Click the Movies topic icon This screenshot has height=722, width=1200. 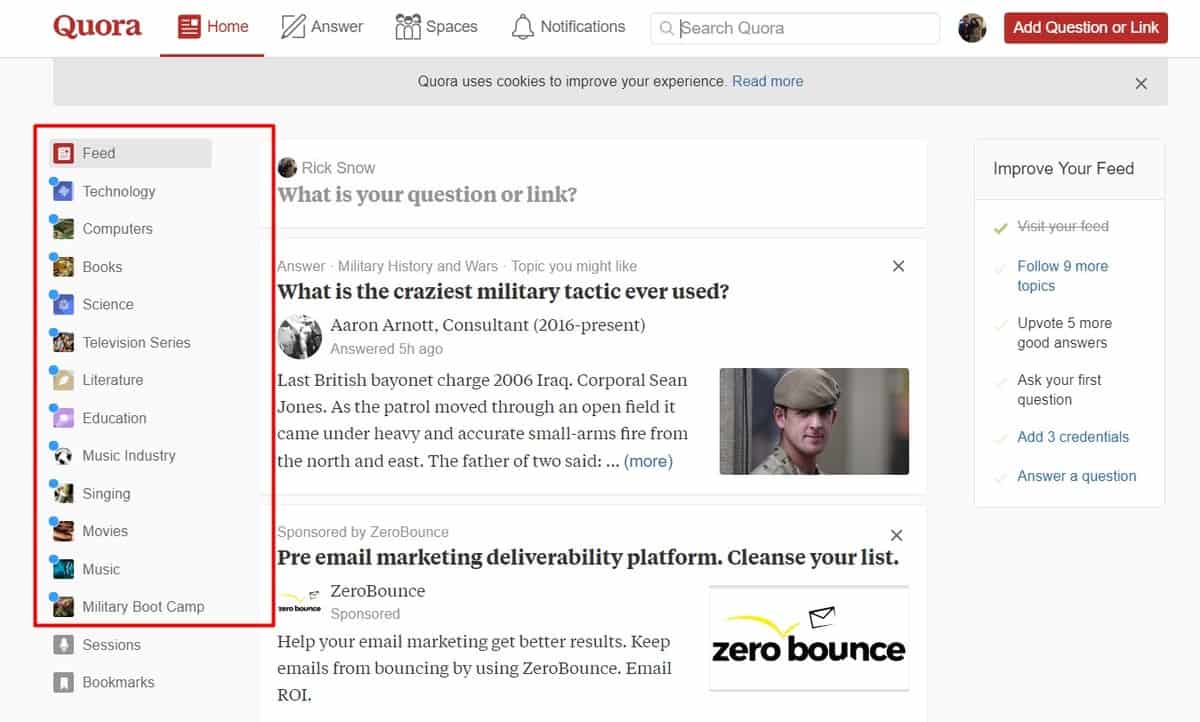[64, 531]
